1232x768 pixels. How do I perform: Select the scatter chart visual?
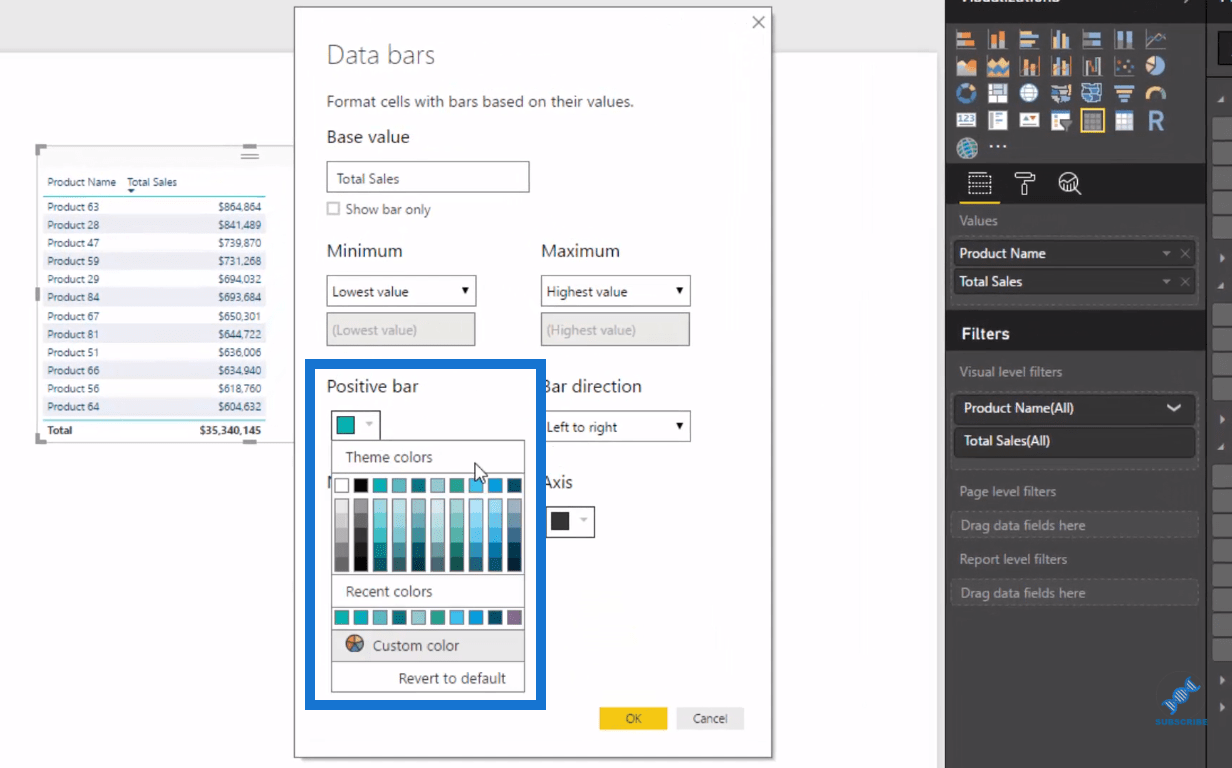1124,67
